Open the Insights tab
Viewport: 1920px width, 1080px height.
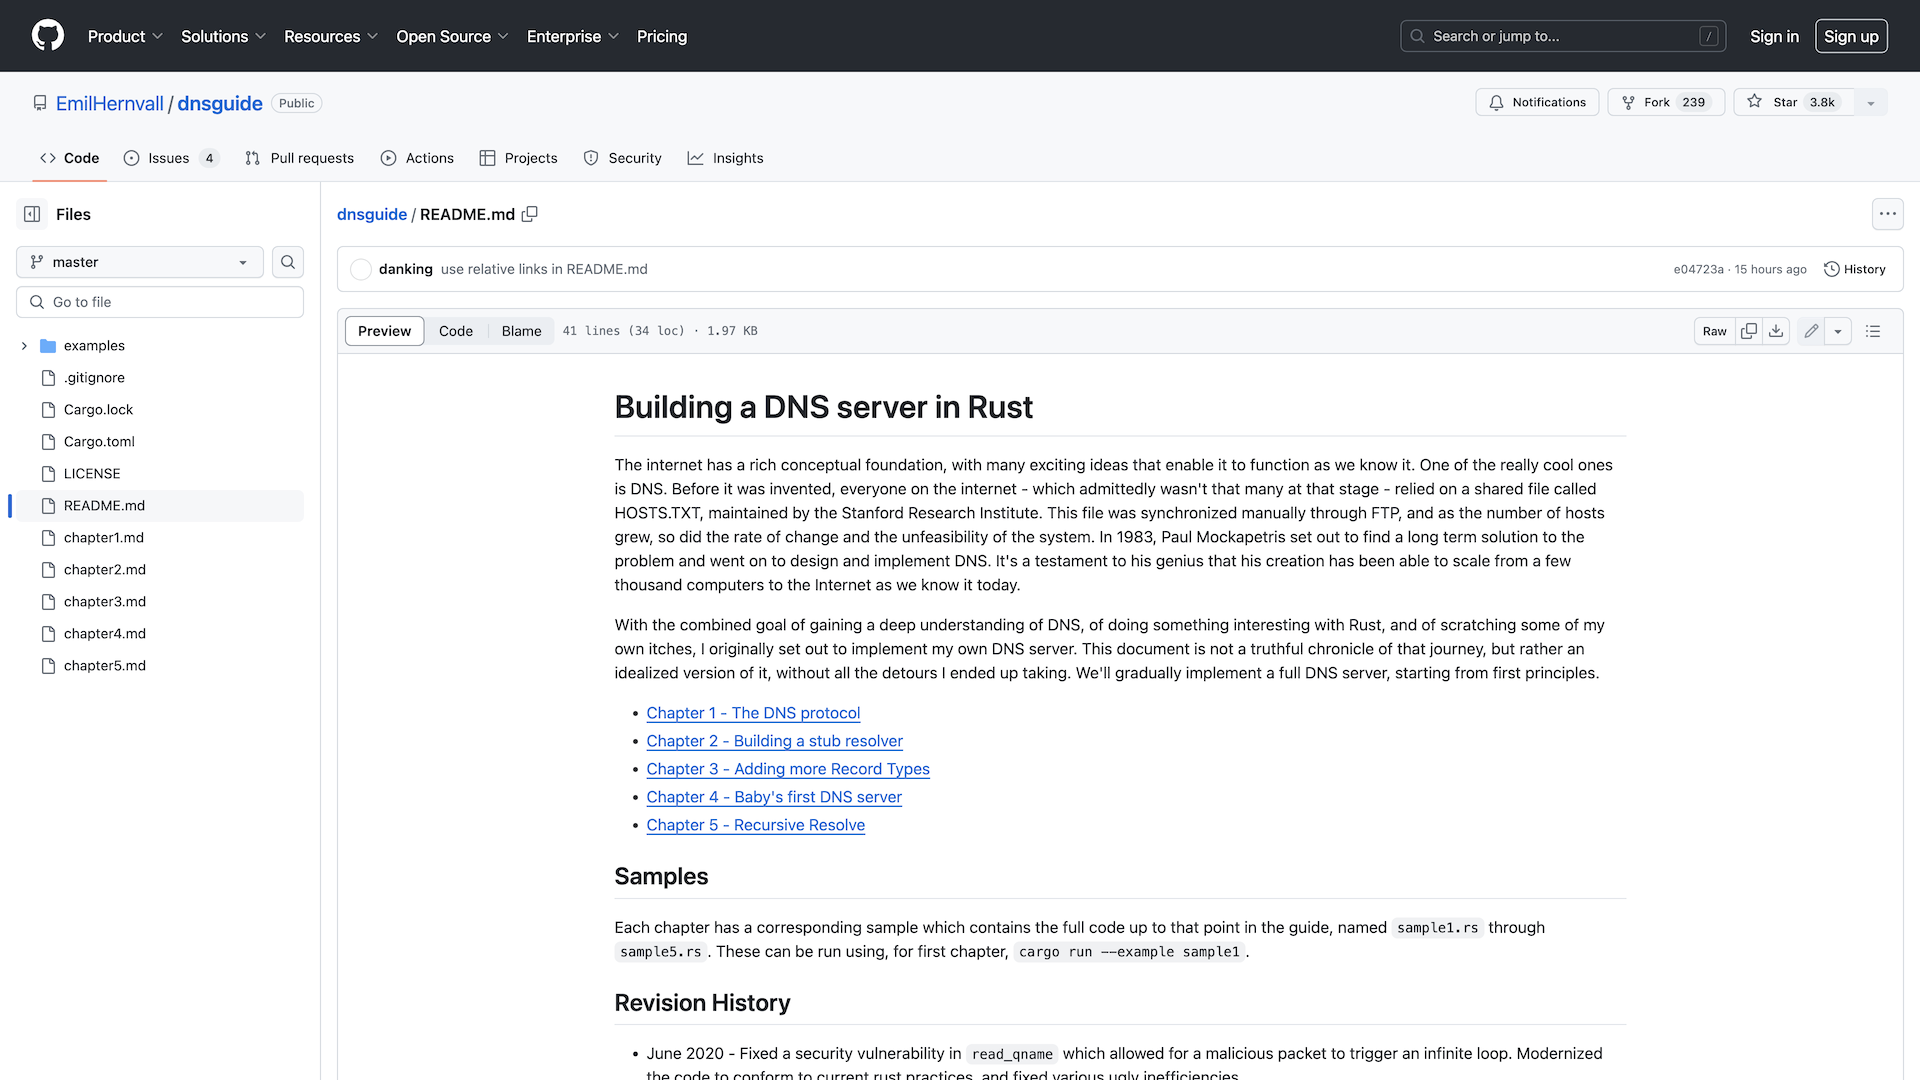click(x=725, y=158)
